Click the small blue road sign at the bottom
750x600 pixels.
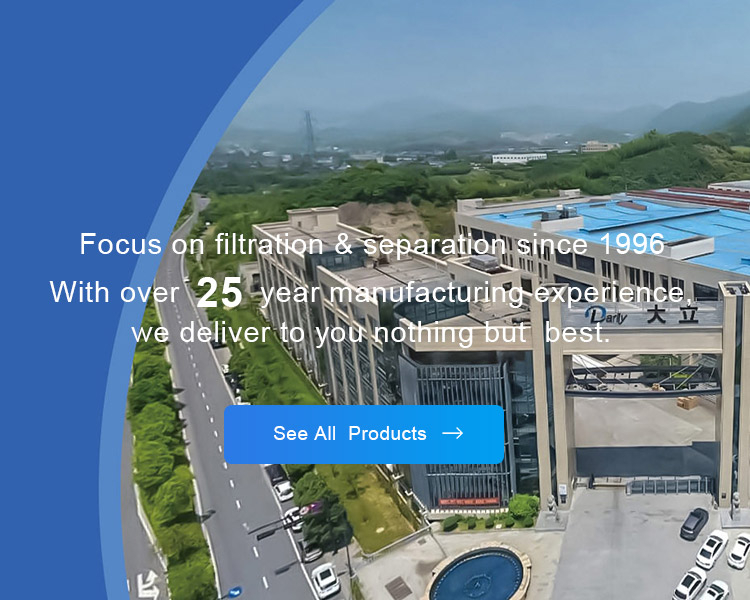click(x=235, y=592)
